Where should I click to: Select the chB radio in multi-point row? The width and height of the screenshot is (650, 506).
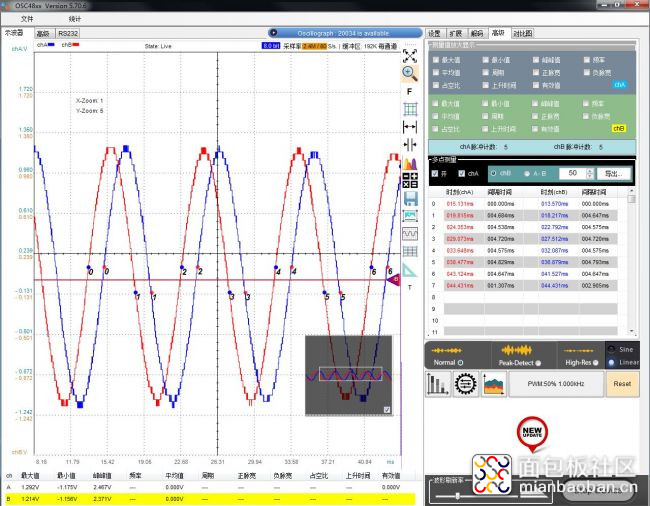click(493, 173)
